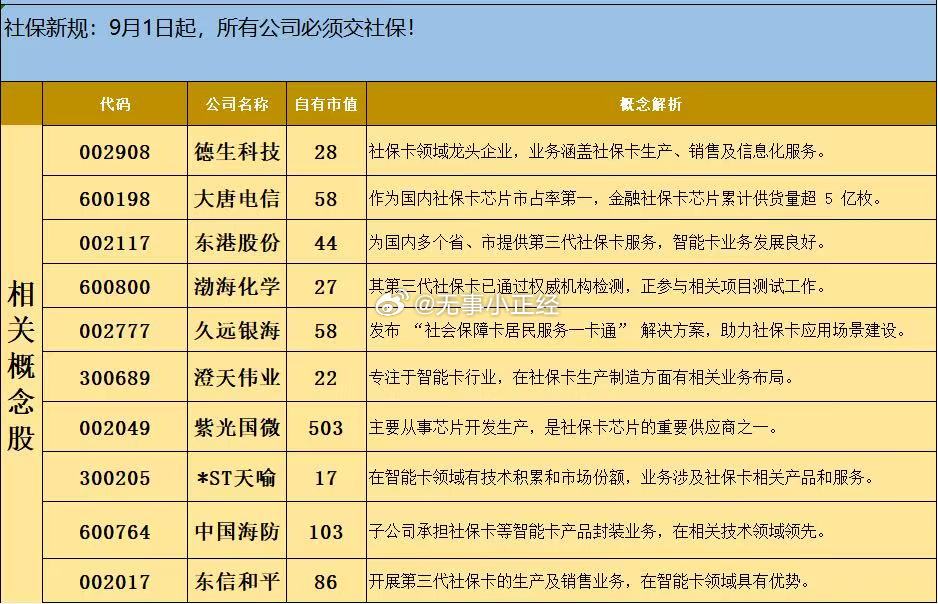This screenshot has width=938, height=604.
Task: Click stock code 002117
Action: click(x=115, y=243)
